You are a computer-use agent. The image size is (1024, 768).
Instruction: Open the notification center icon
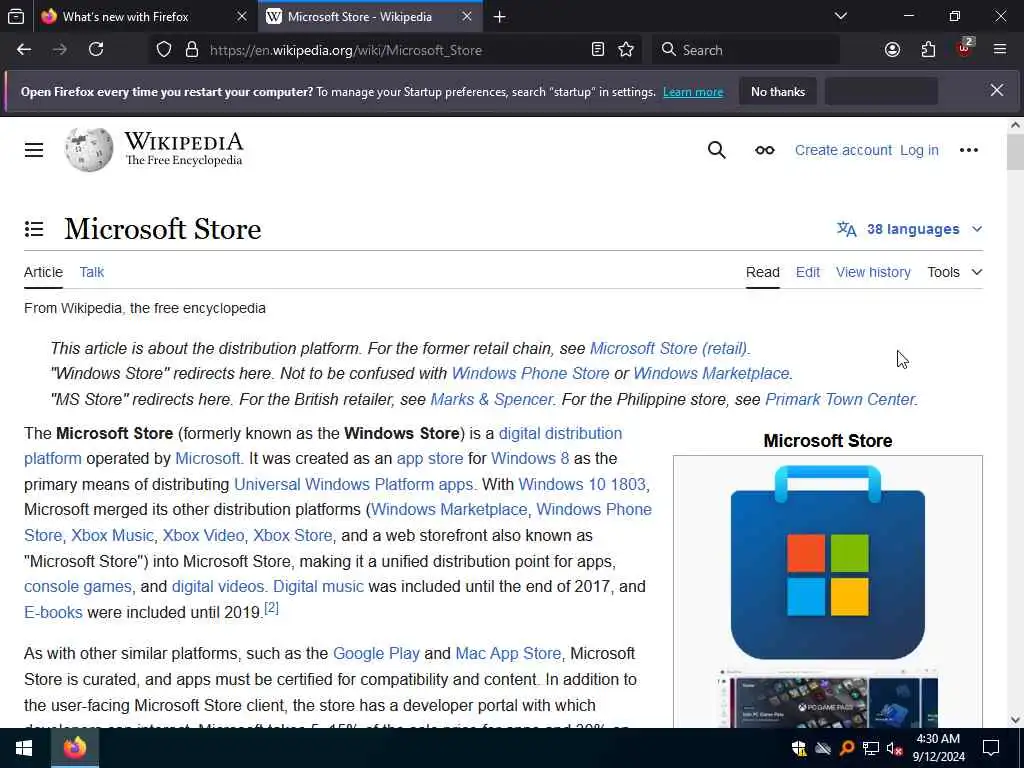click(991, 748)
